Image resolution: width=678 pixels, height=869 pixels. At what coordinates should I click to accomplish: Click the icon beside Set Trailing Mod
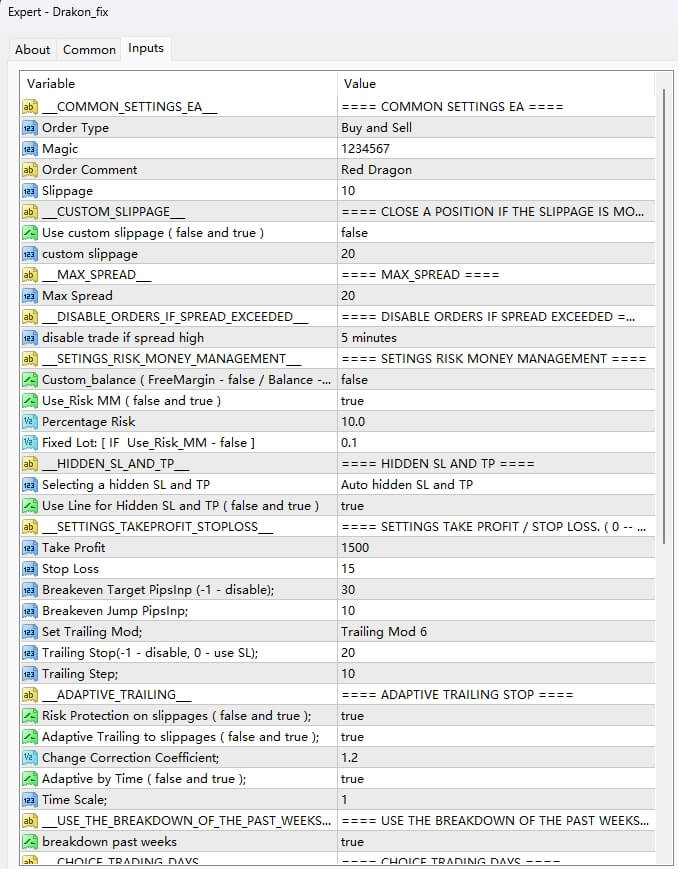(29, 632)
